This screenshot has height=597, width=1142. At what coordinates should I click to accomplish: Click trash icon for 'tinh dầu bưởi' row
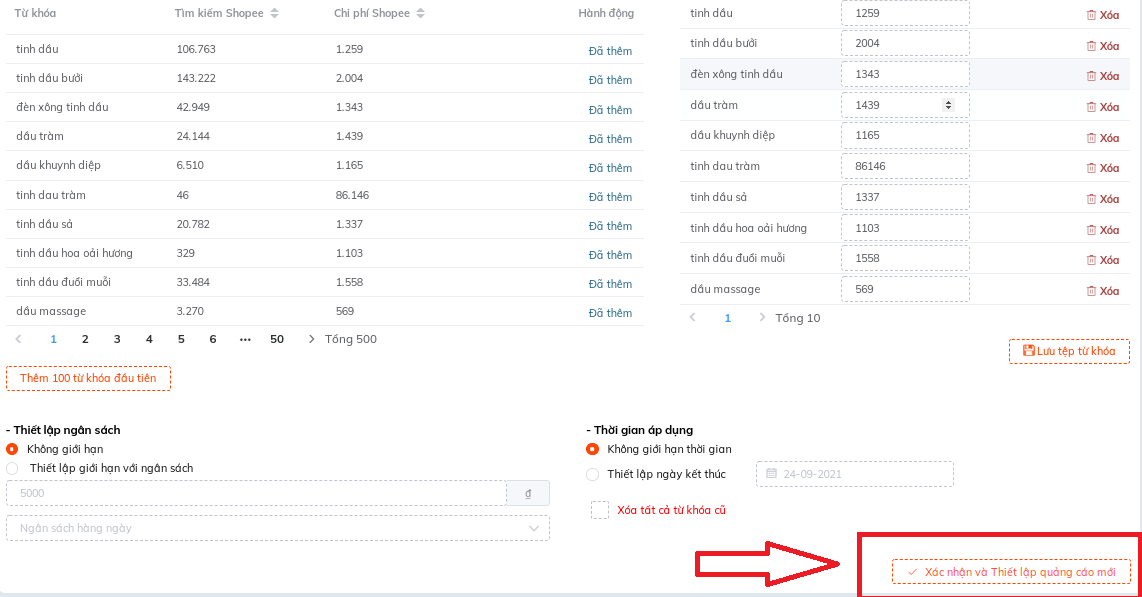tap(1091, 46)
